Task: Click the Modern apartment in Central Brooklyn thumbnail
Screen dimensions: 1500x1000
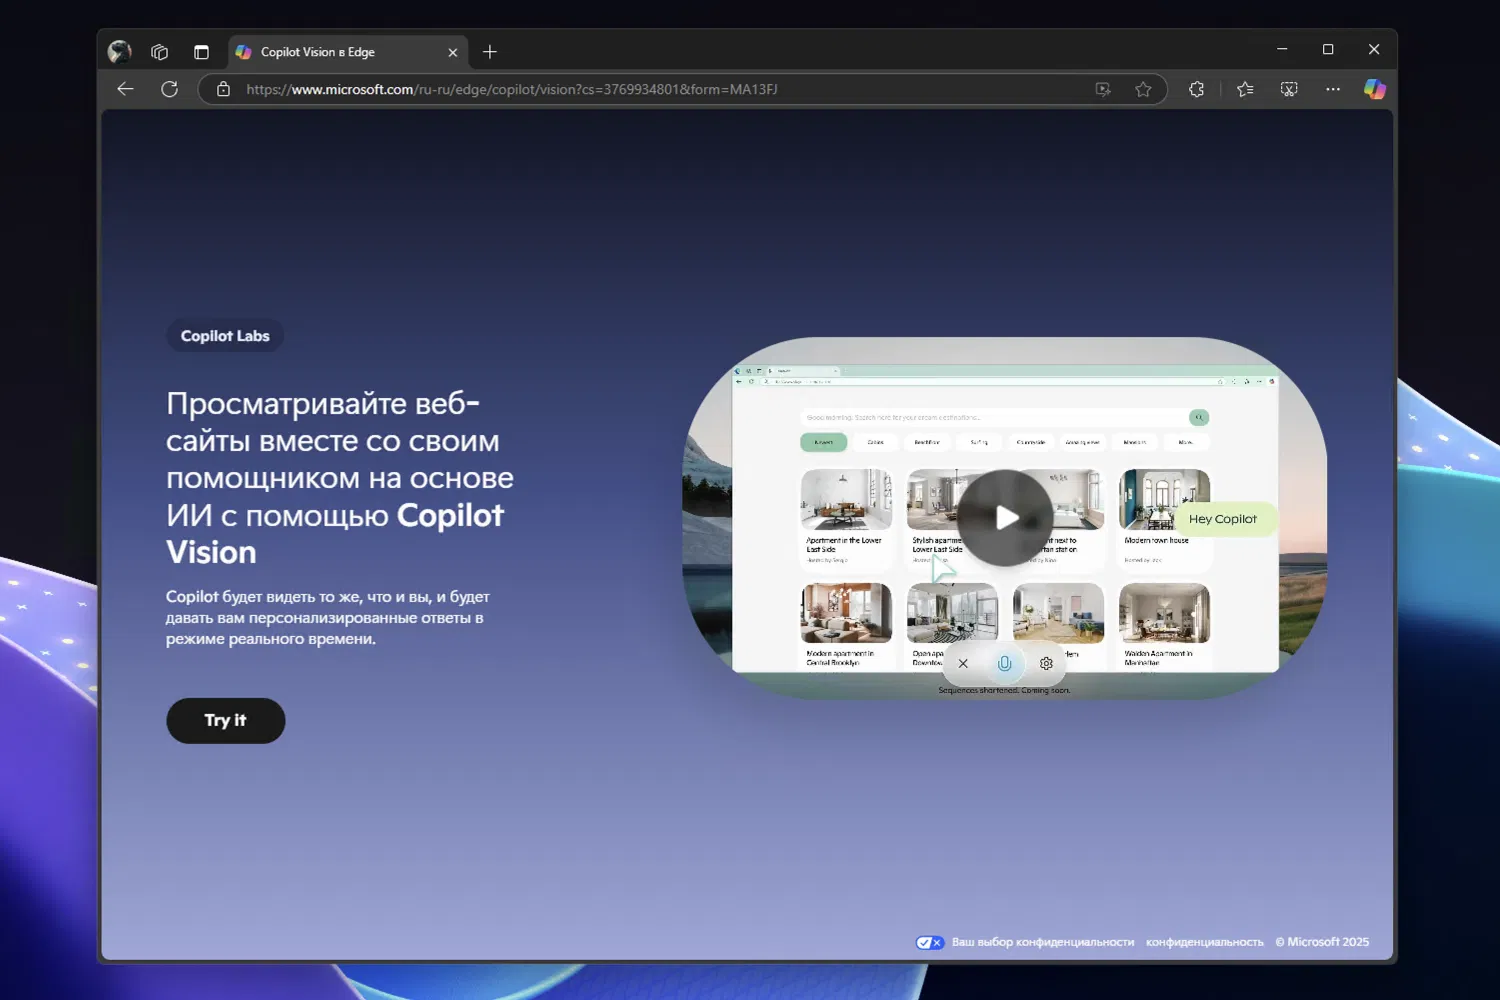Action: (846, 613)
